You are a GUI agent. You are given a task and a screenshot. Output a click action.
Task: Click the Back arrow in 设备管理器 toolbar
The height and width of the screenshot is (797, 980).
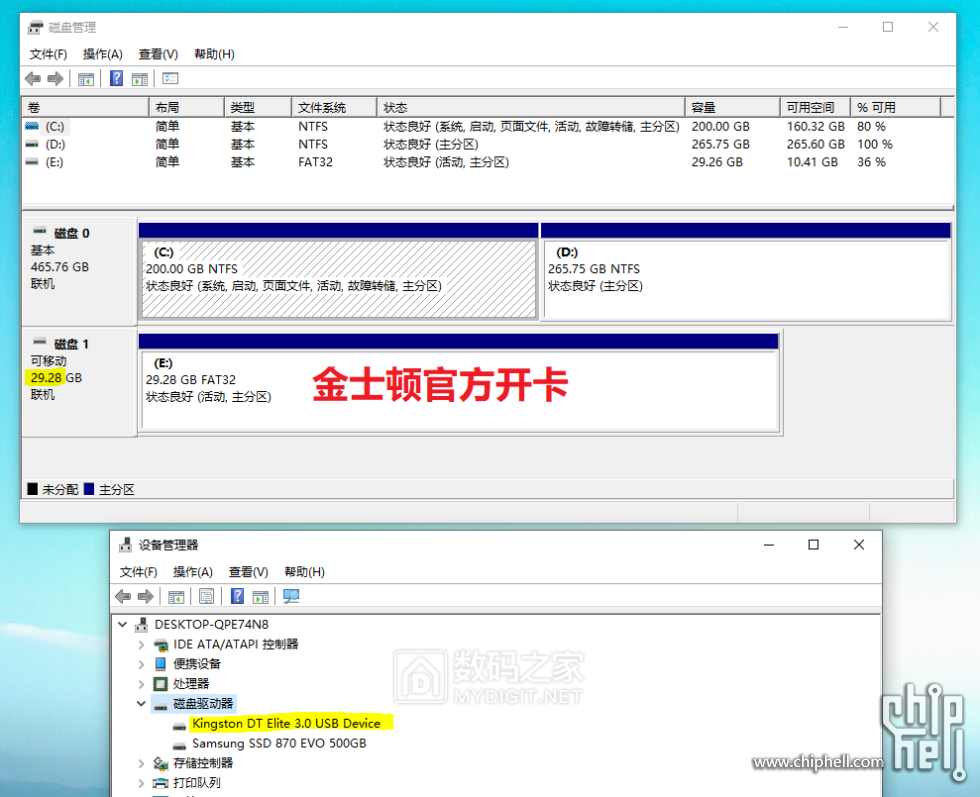(123, 596)
